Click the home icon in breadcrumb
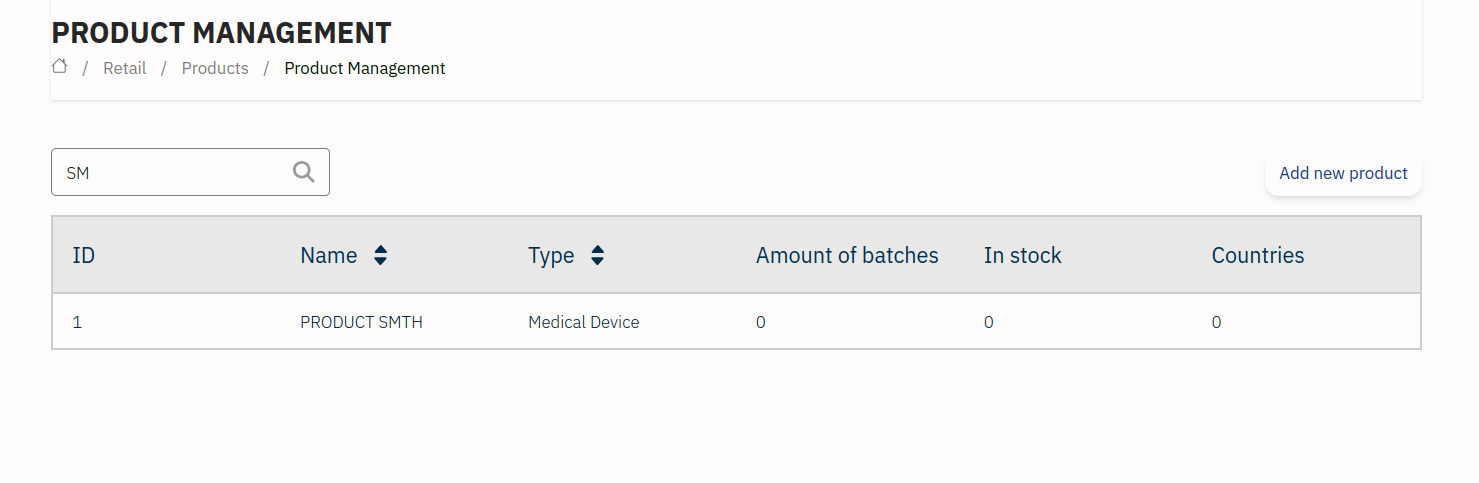The image size is (1479, 483). pyautogui.click(x=60, y=67)
